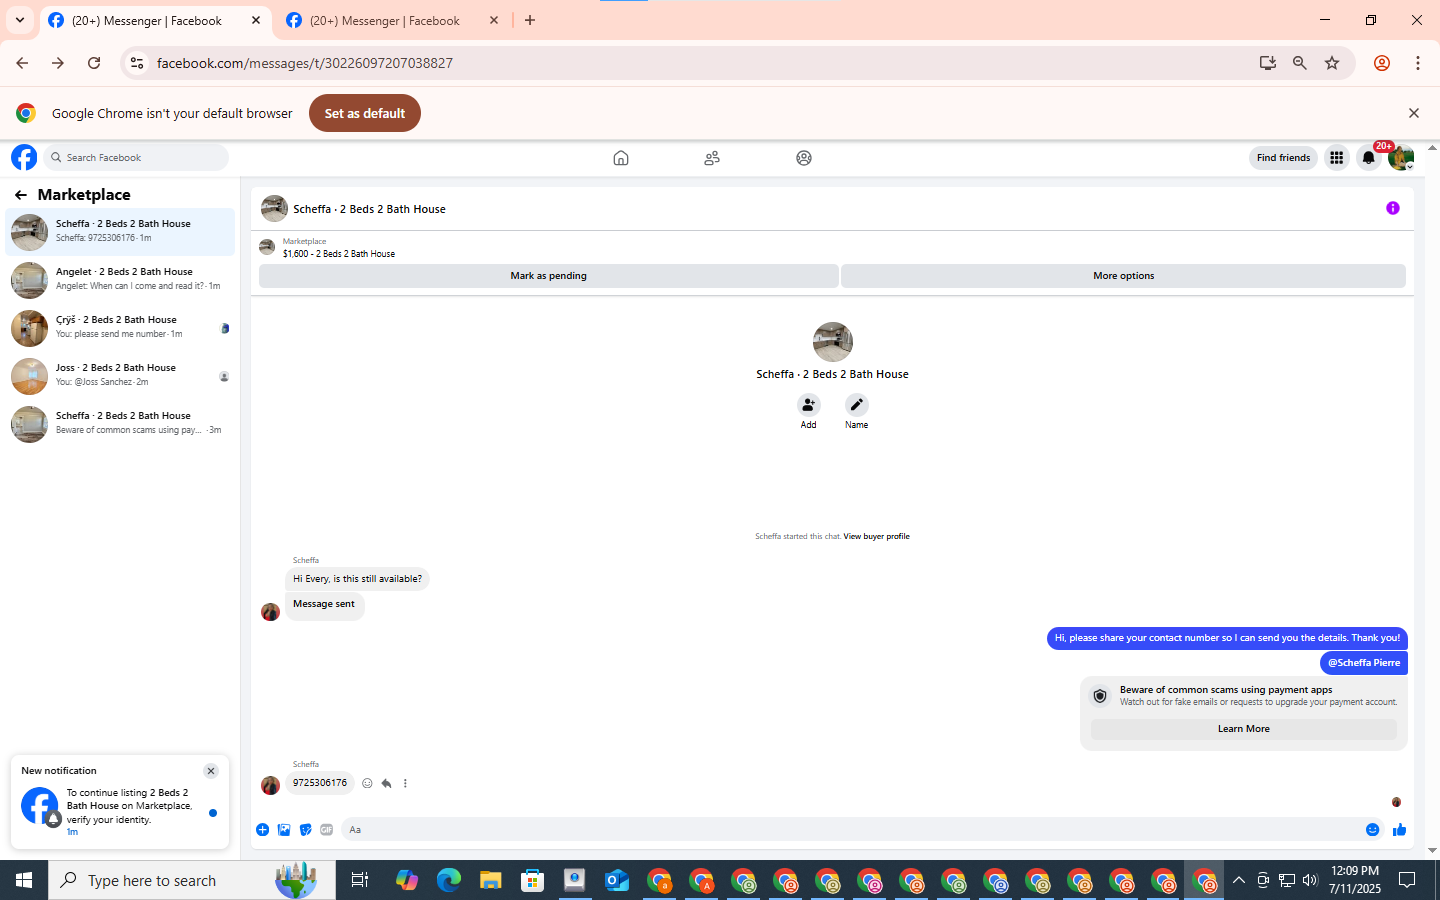Click the @Scheffa Pierre mention message
The width and height of the screenshot is (1440, 900).
click(x=1364, y=663)
